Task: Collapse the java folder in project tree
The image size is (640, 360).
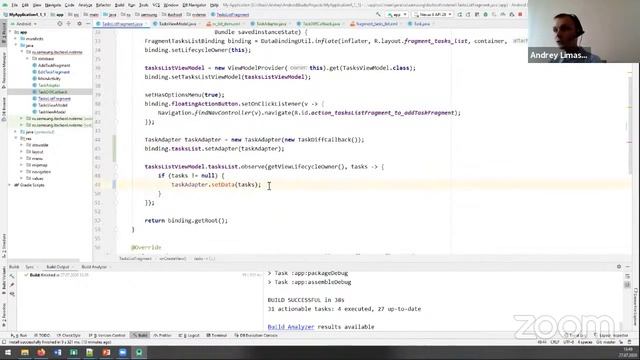Action: tap(16, 45)
